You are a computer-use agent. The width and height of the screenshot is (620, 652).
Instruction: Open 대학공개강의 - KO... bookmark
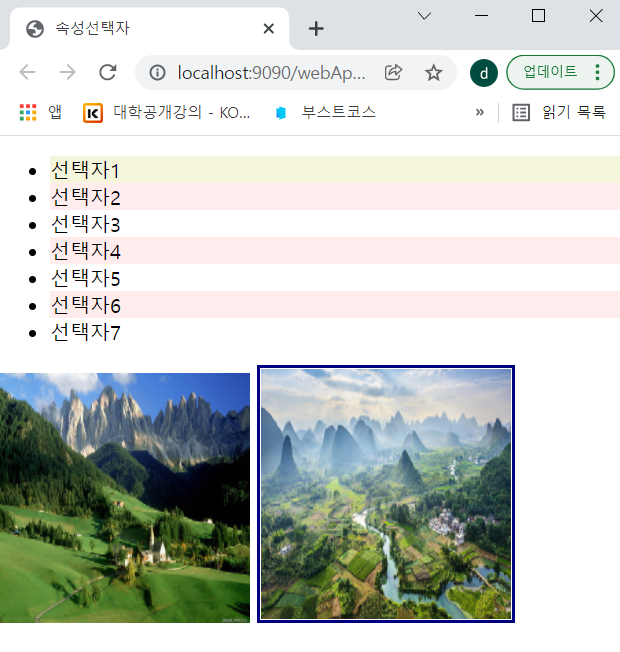pos(167,113)
